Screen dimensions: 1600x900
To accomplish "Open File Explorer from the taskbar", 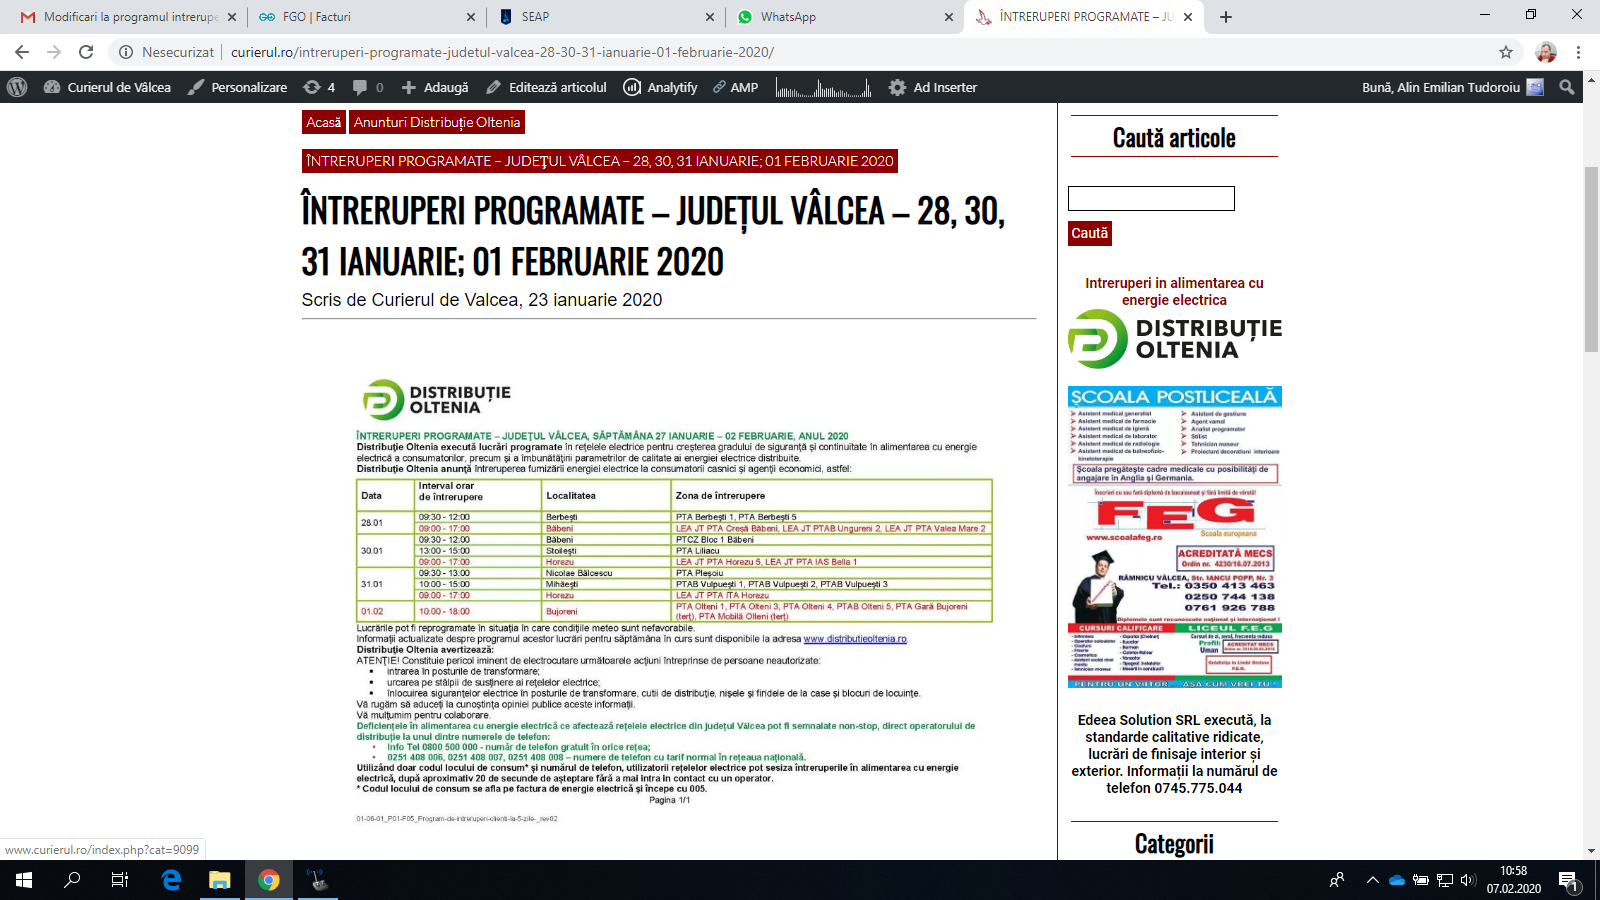I will pyautogui.click(x=220, y=880).
